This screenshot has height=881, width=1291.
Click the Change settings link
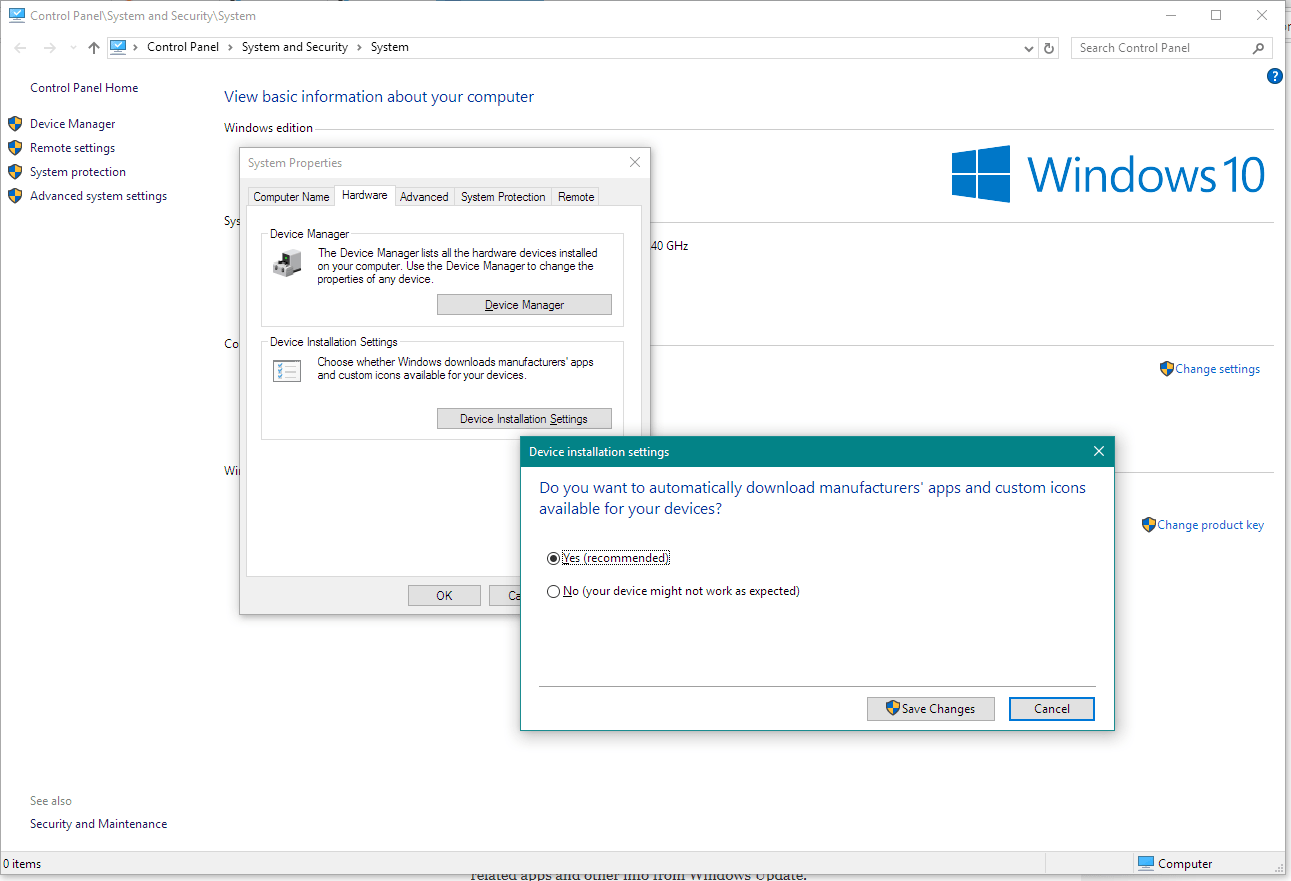(1217, 369)
